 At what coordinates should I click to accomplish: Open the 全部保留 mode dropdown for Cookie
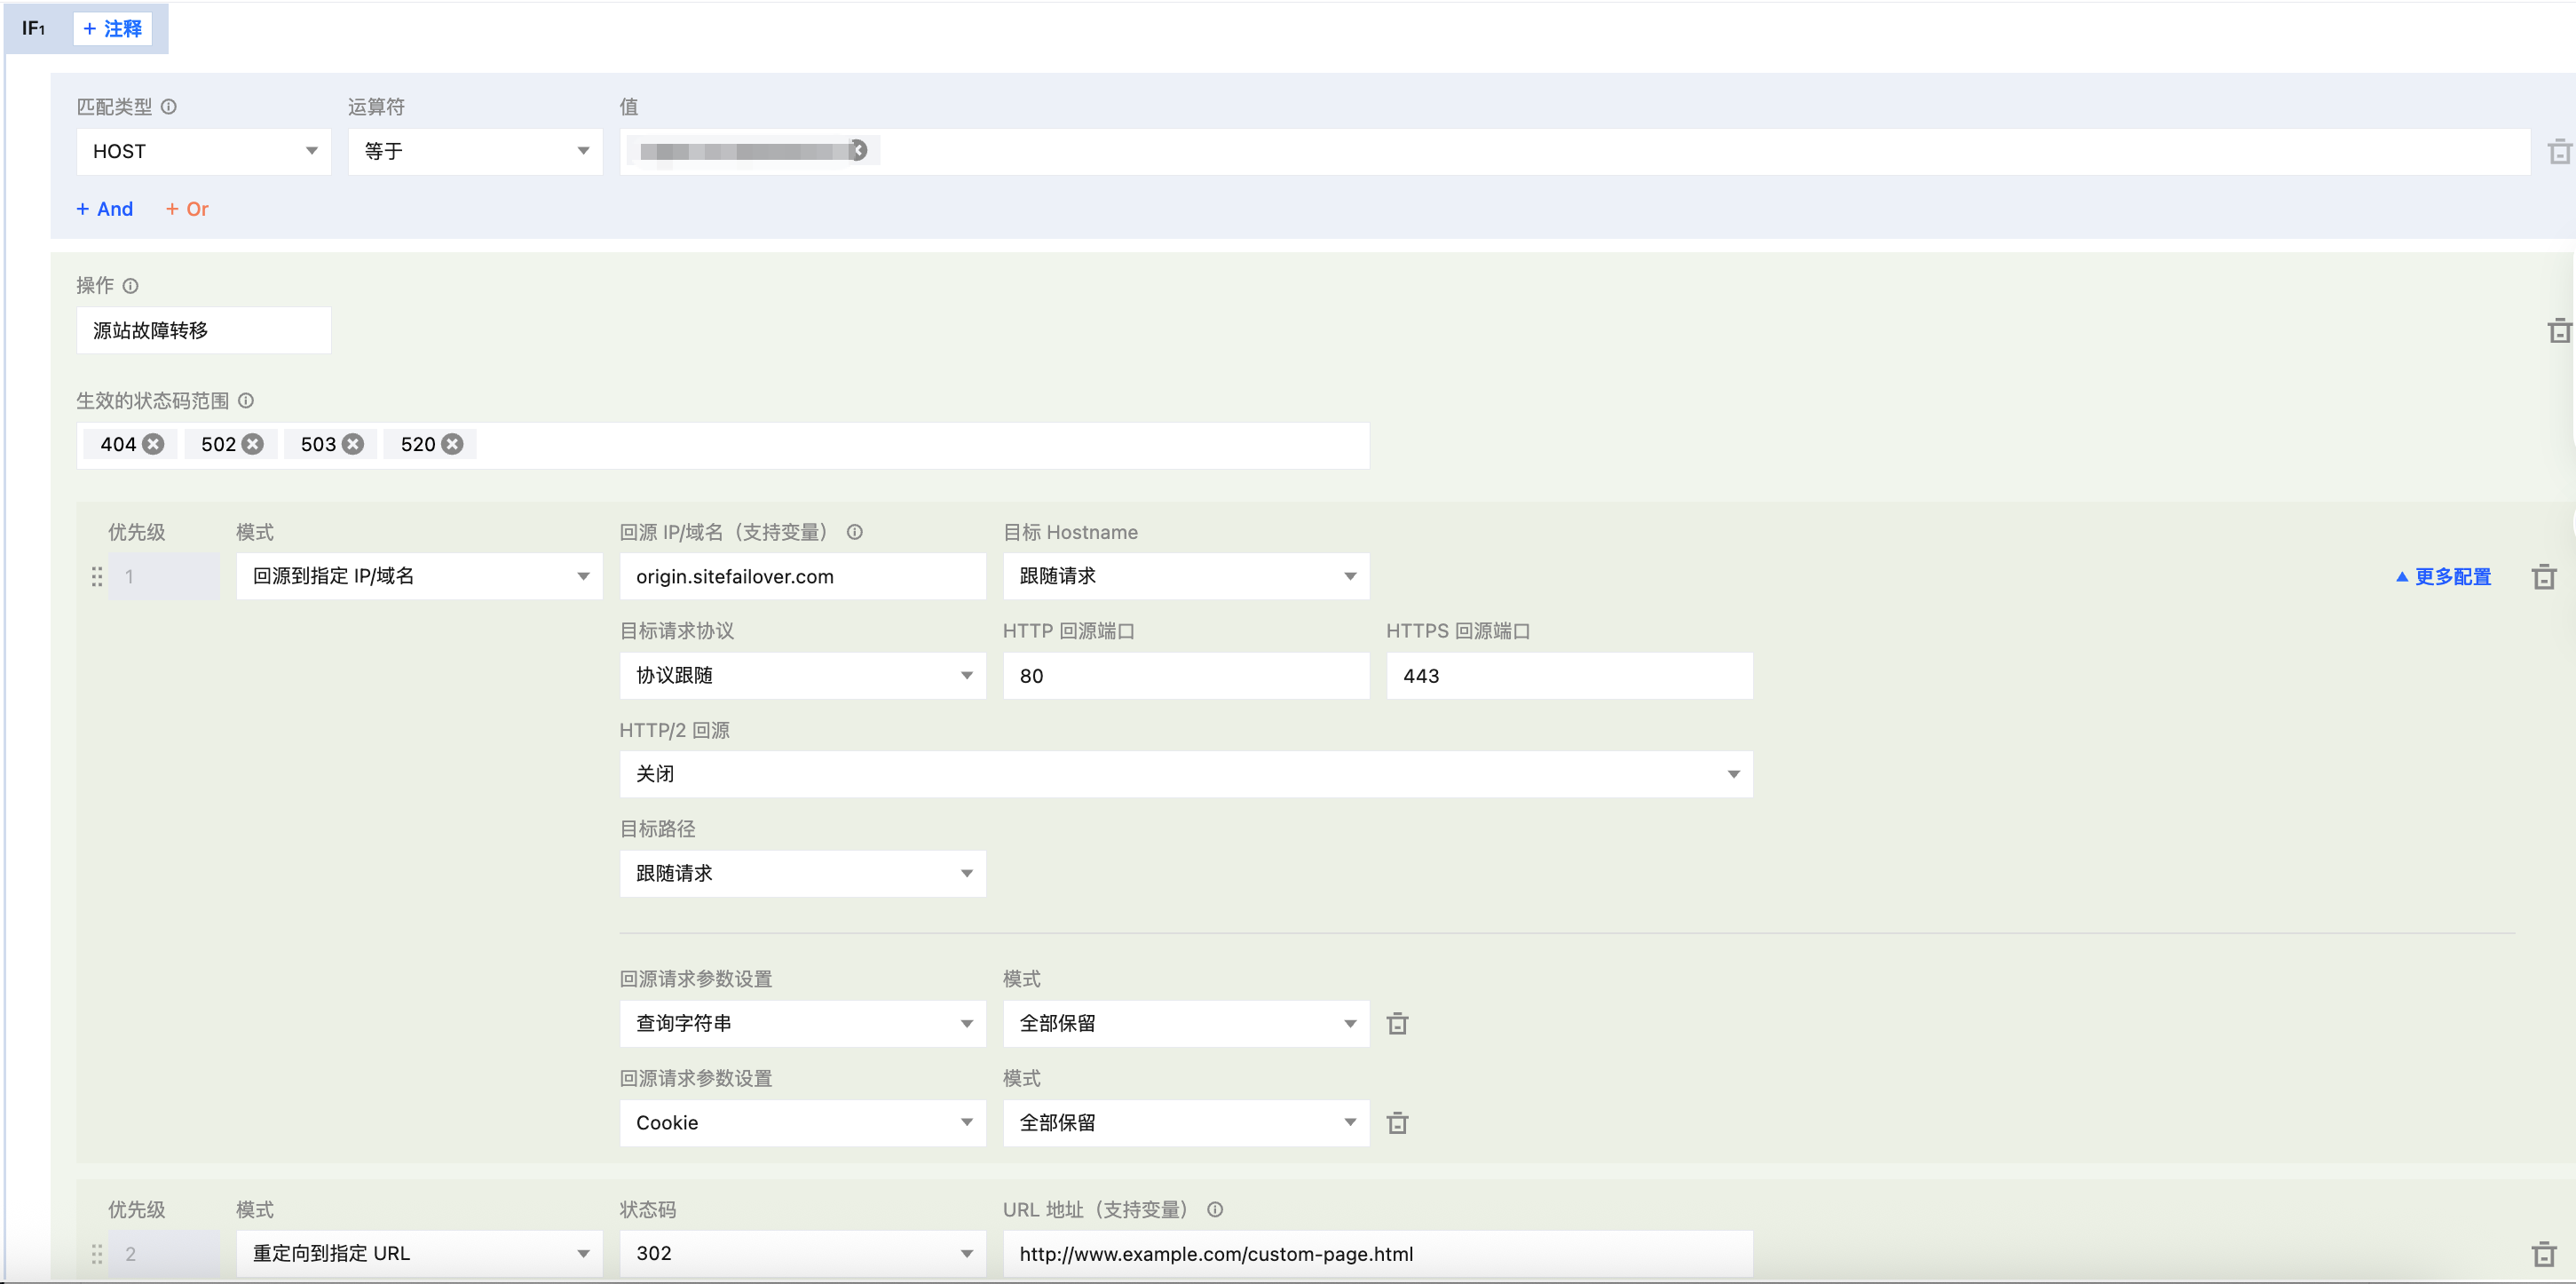[1186, 1123]
